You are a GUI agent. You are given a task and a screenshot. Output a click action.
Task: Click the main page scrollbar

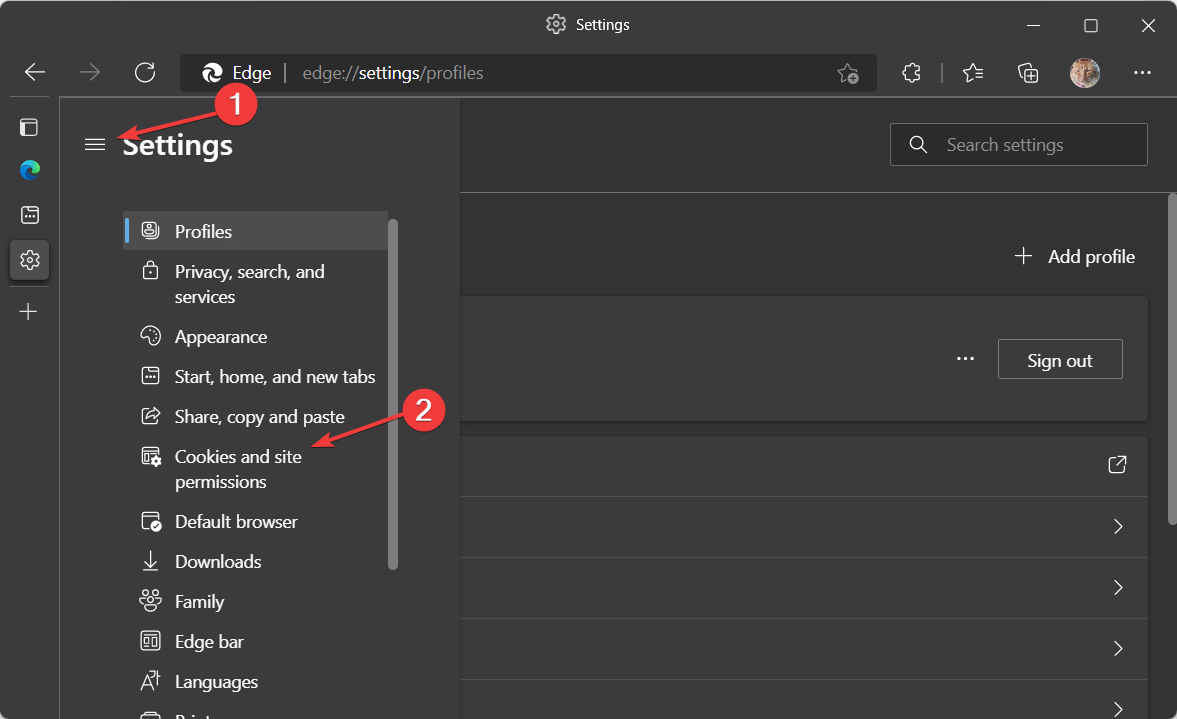click(x=1172, y=359)
